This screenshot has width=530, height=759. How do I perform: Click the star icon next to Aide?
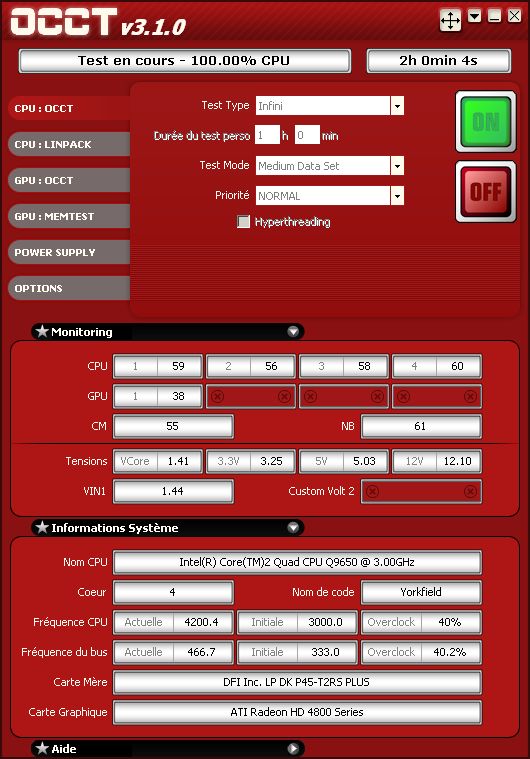point(43,748)
